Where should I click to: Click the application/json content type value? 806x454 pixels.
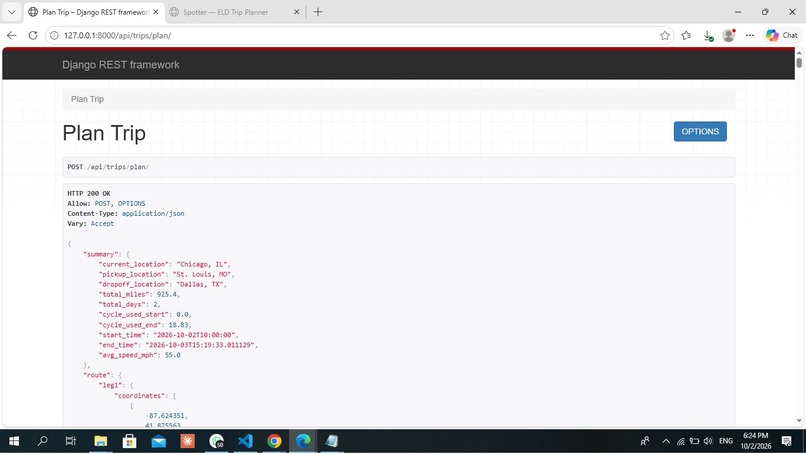tap(153, 213)
